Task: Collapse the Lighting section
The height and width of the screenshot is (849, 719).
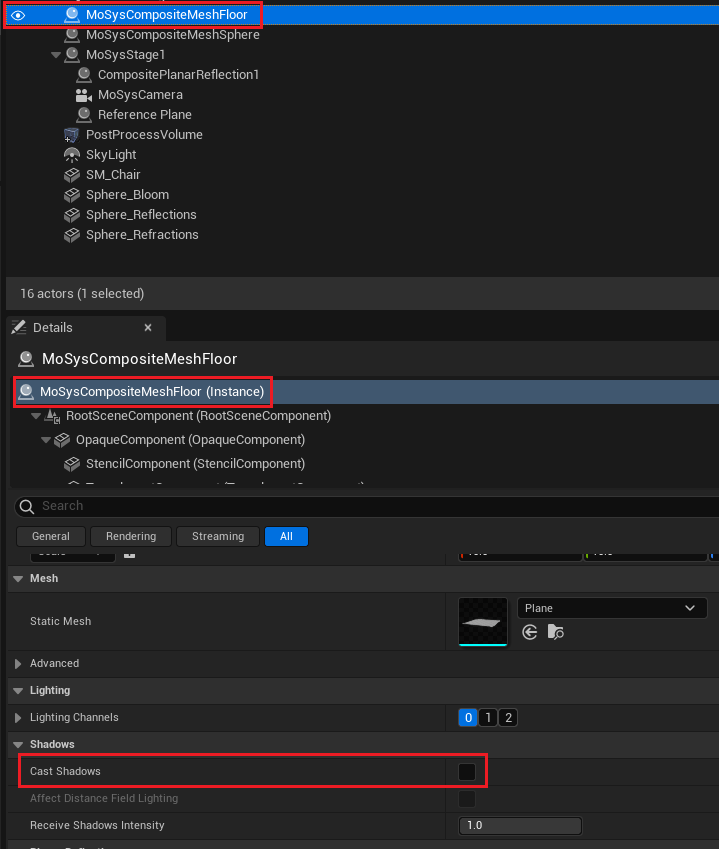Action: (x=18, y=691)
